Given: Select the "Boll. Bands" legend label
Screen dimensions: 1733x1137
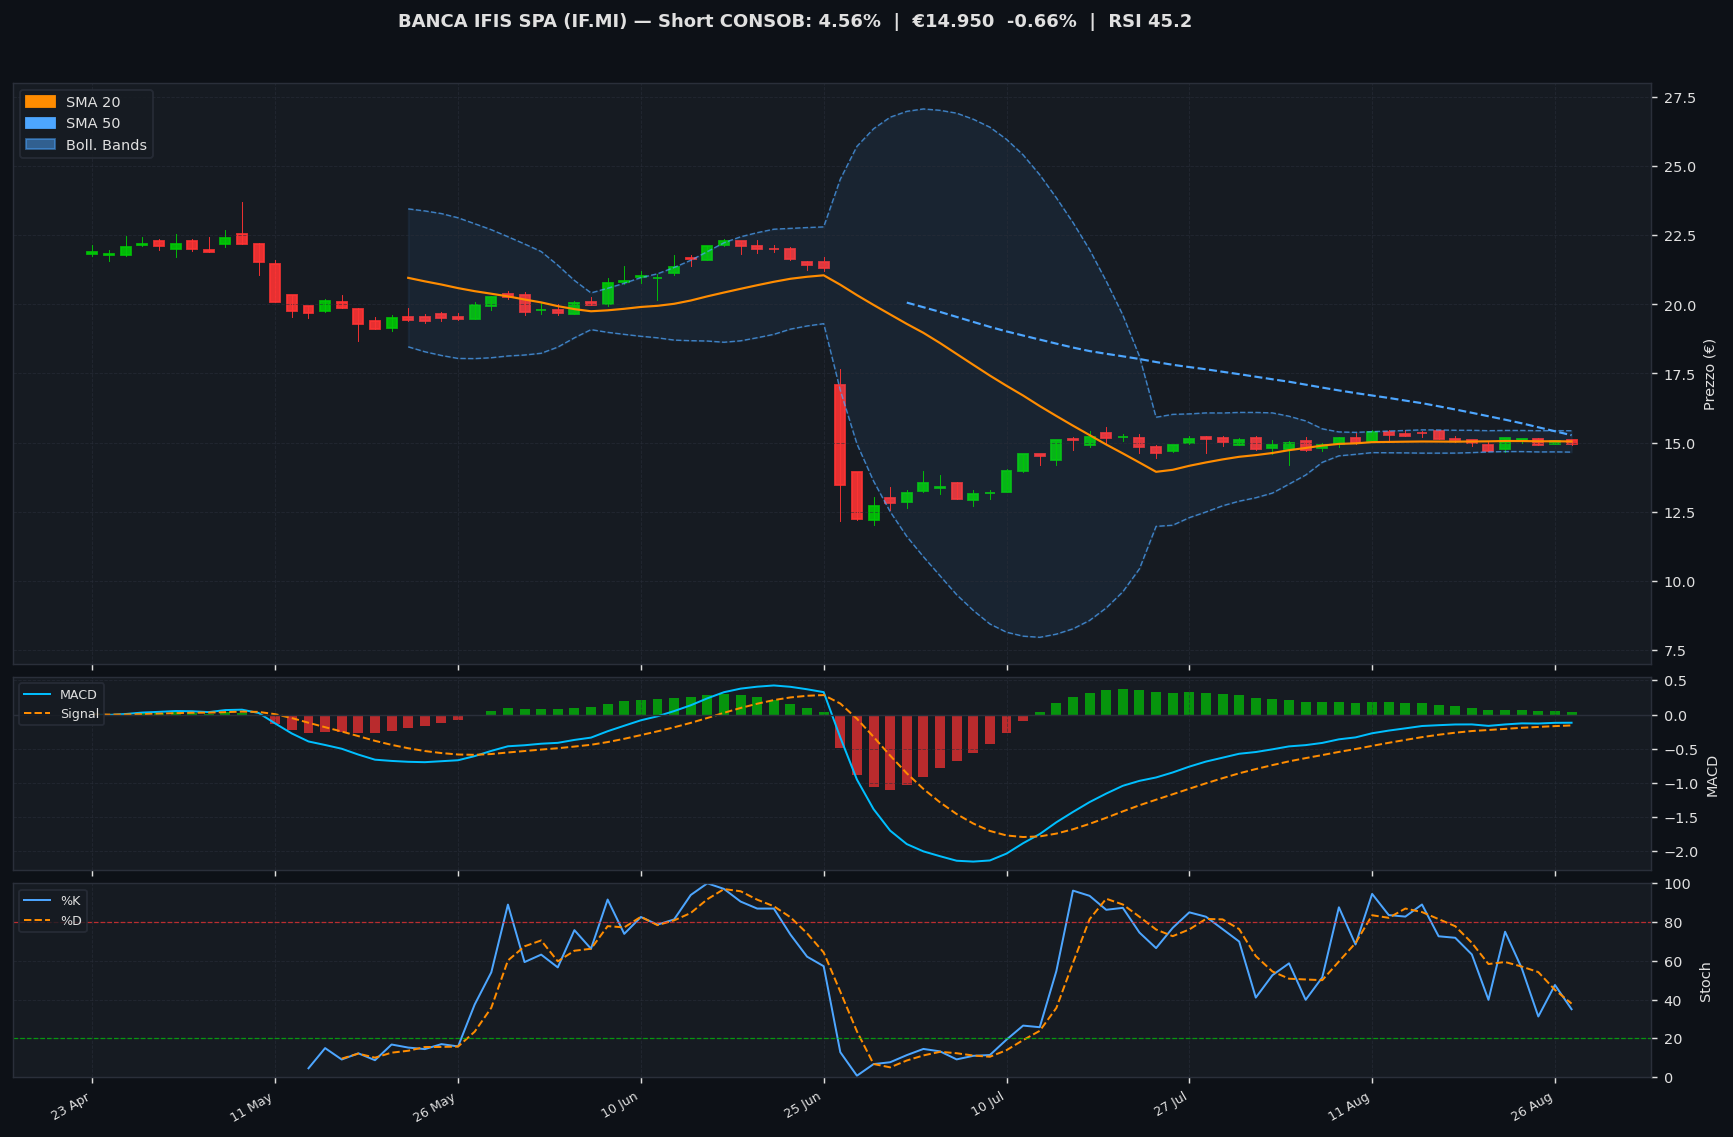Looking at the screenshot, I should click(106, 145).
